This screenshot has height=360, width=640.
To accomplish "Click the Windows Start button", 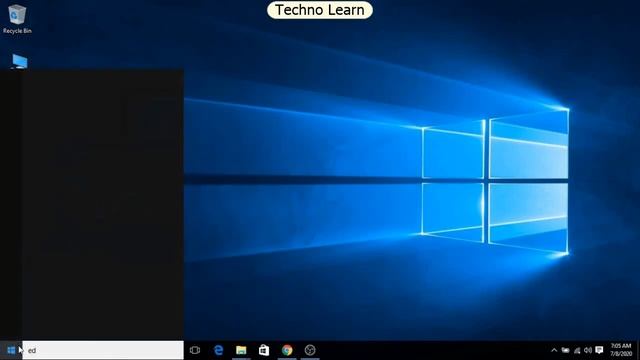I will point(11,350).
